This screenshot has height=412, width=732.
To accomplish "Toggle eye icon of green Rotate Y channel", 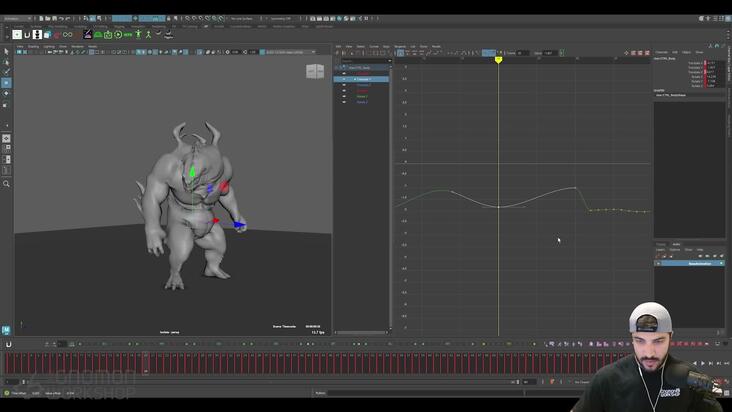I will point(344,96).
